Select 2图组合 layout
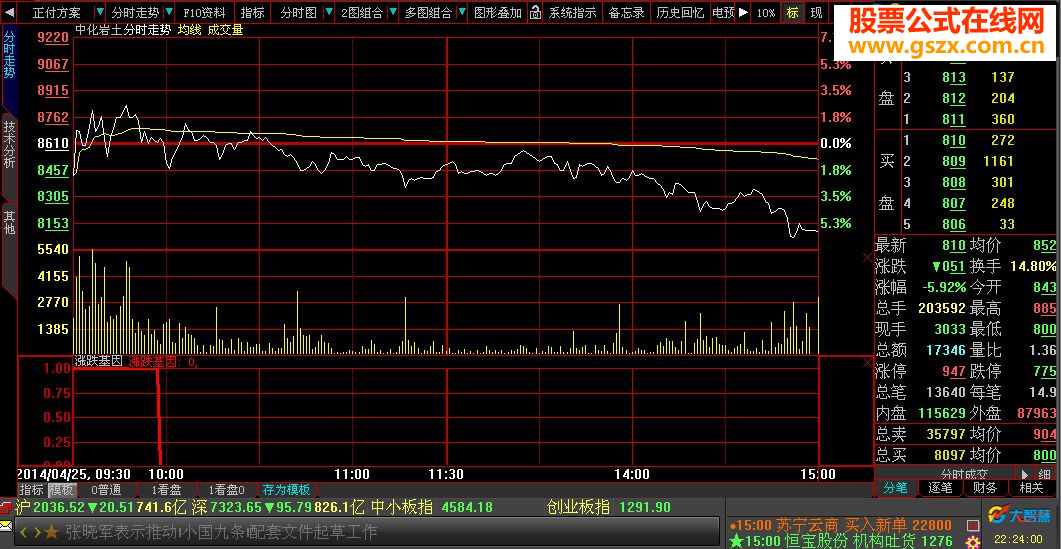Image resolution: width=1061 pixels, height=549 pixels. 361,12
